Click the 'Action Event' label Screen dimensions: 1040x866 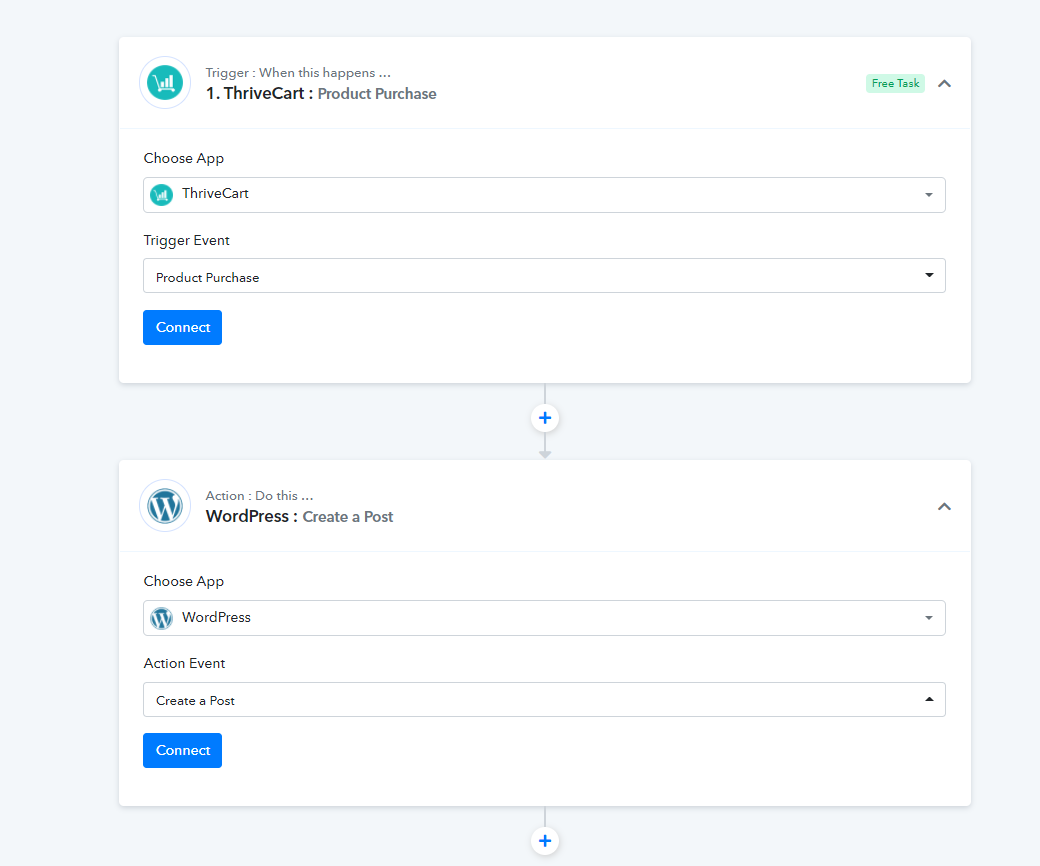pyautogui.click(x=184, y=663)
